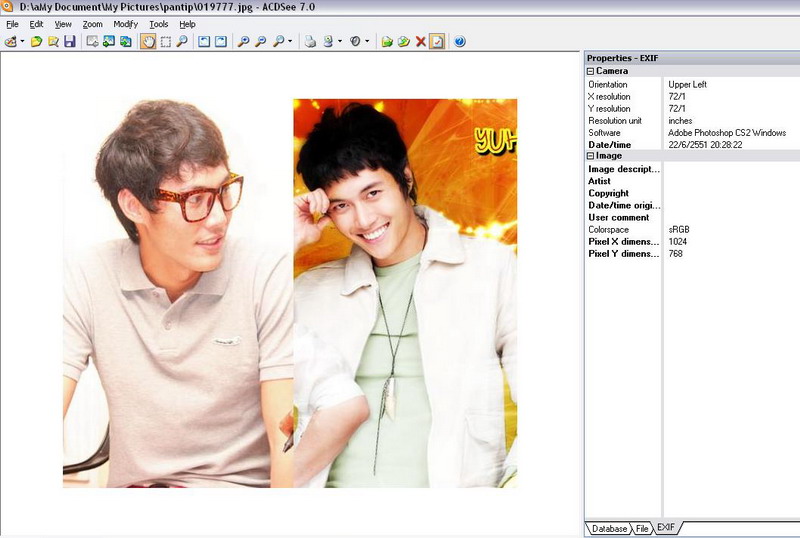The image size is (800, 538).
Task: Save the image with floppy icon
Action: click(x=70, y=41)
